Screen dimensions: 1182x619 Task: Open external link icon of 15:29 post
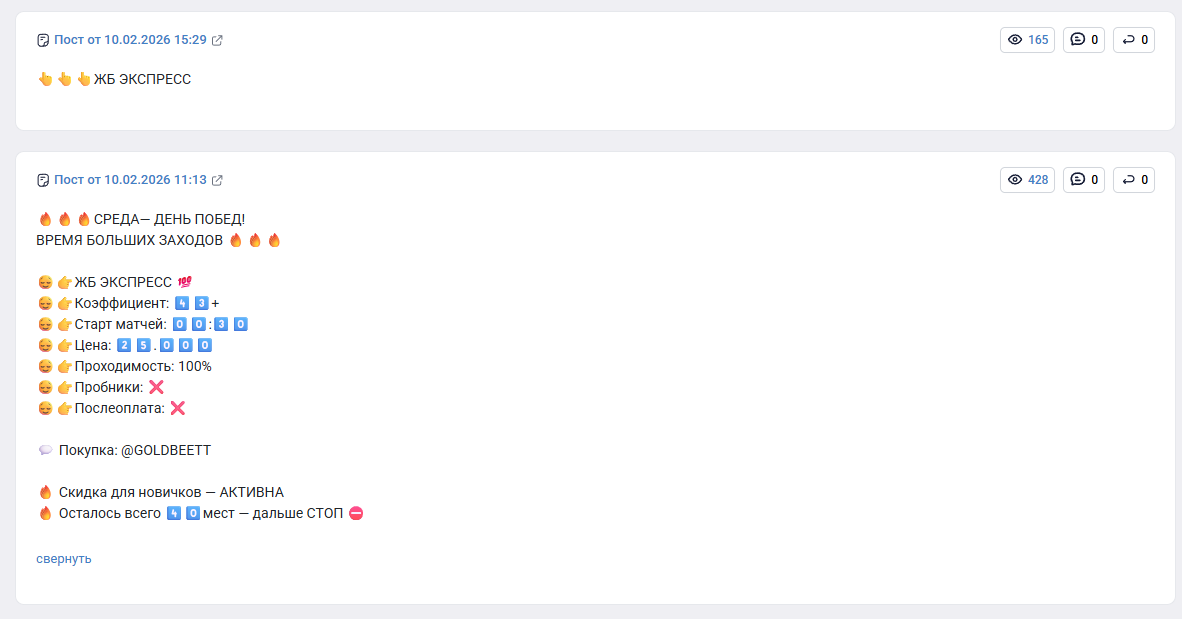pos(217,40)
